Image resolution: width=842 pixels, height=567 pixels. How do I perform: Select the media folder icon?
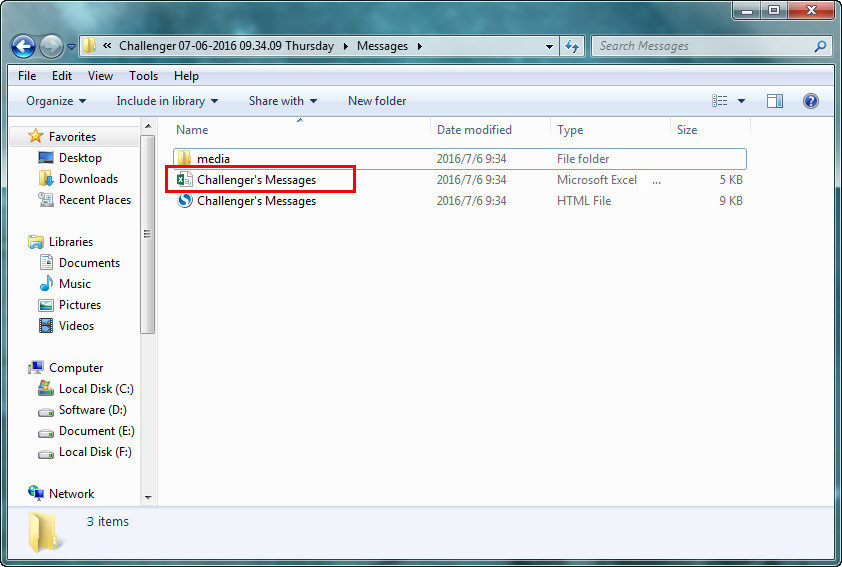tap(184, 158)
